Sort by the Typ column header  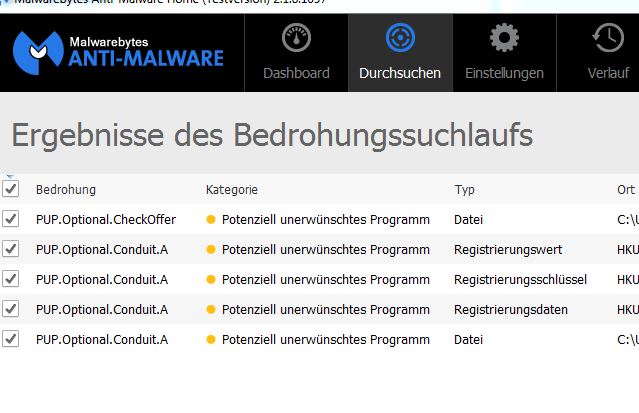(x=465, y=190)
